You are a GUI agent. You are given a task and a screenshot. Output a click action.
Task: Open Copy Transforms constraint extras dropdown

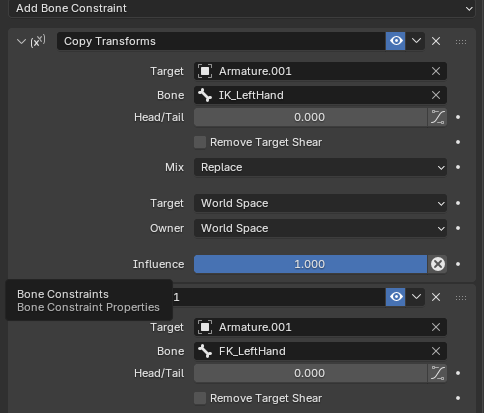click(416, 41)
